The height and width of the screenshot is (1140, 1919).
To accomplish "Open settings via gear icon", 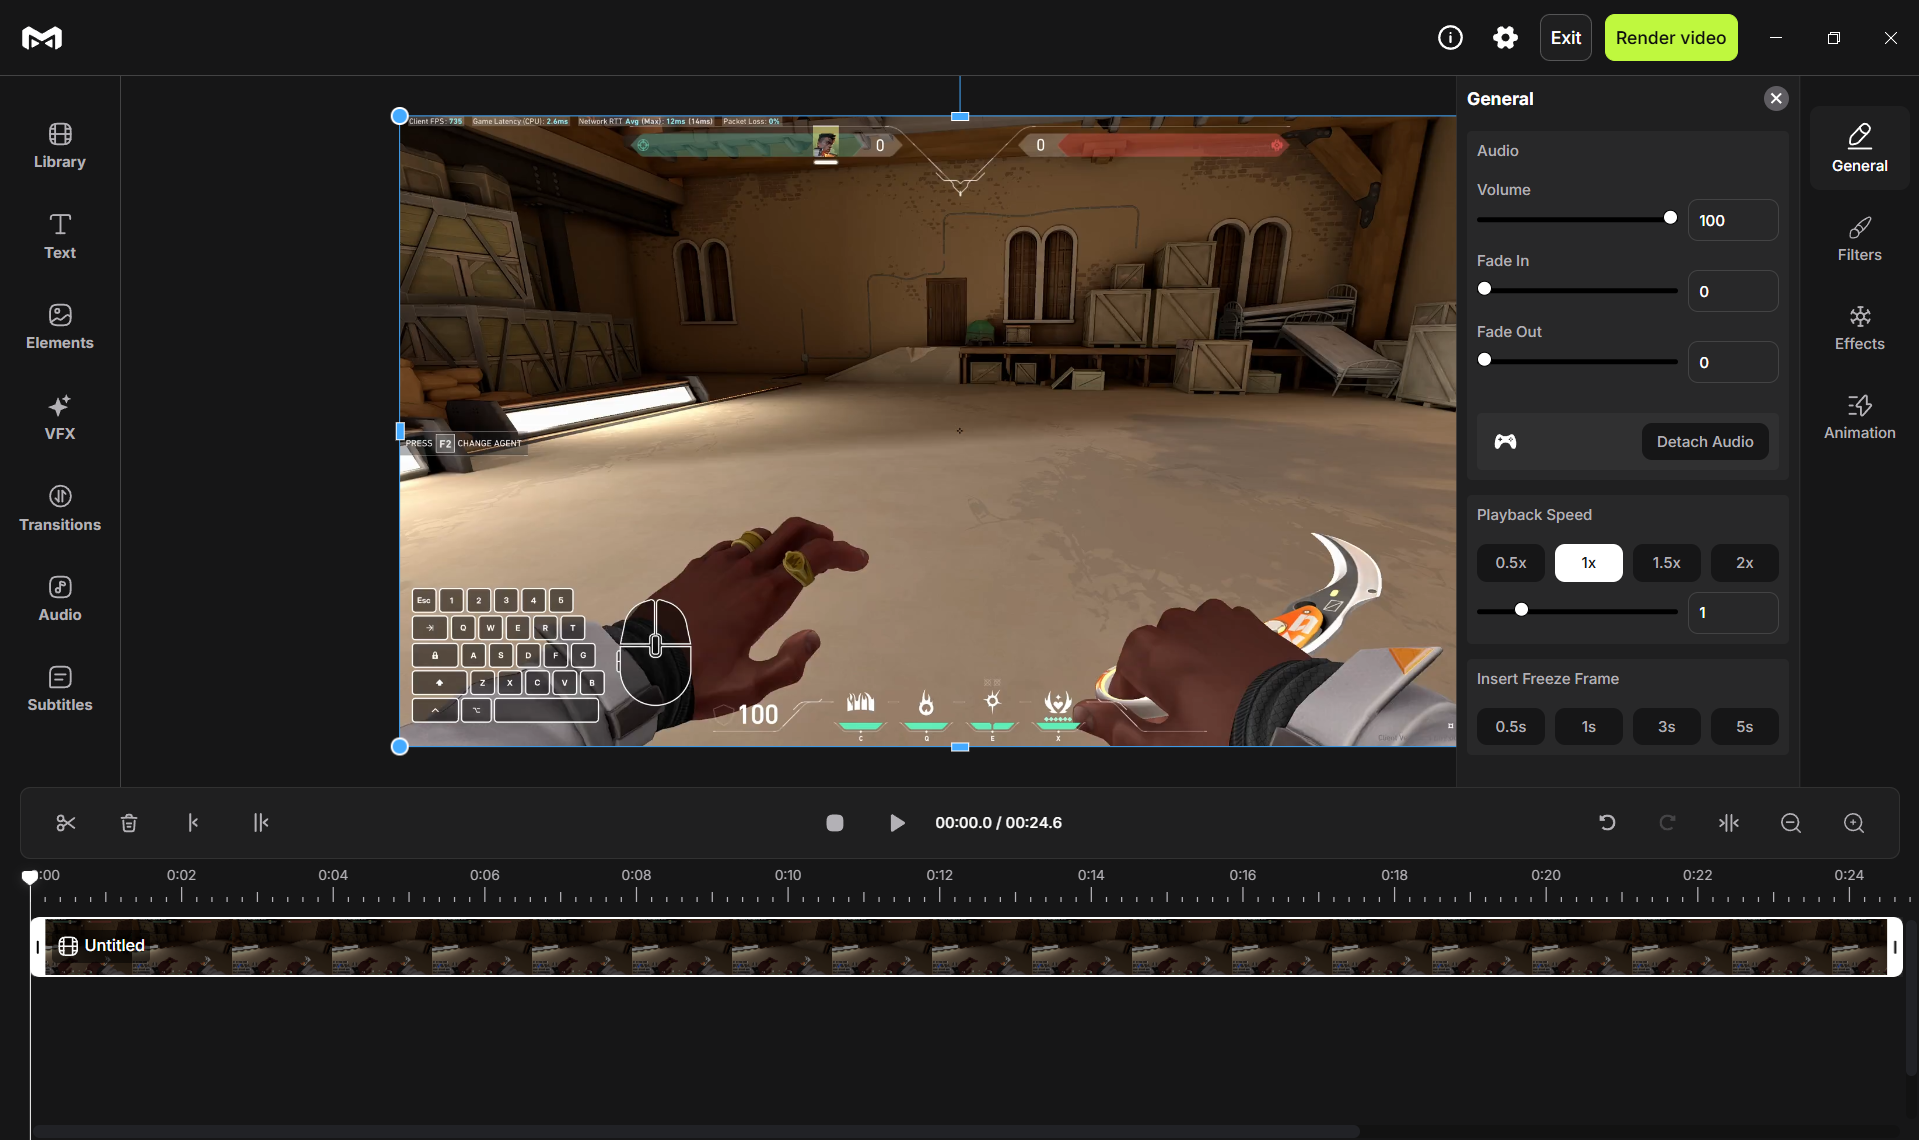I will click(1505, 38).
